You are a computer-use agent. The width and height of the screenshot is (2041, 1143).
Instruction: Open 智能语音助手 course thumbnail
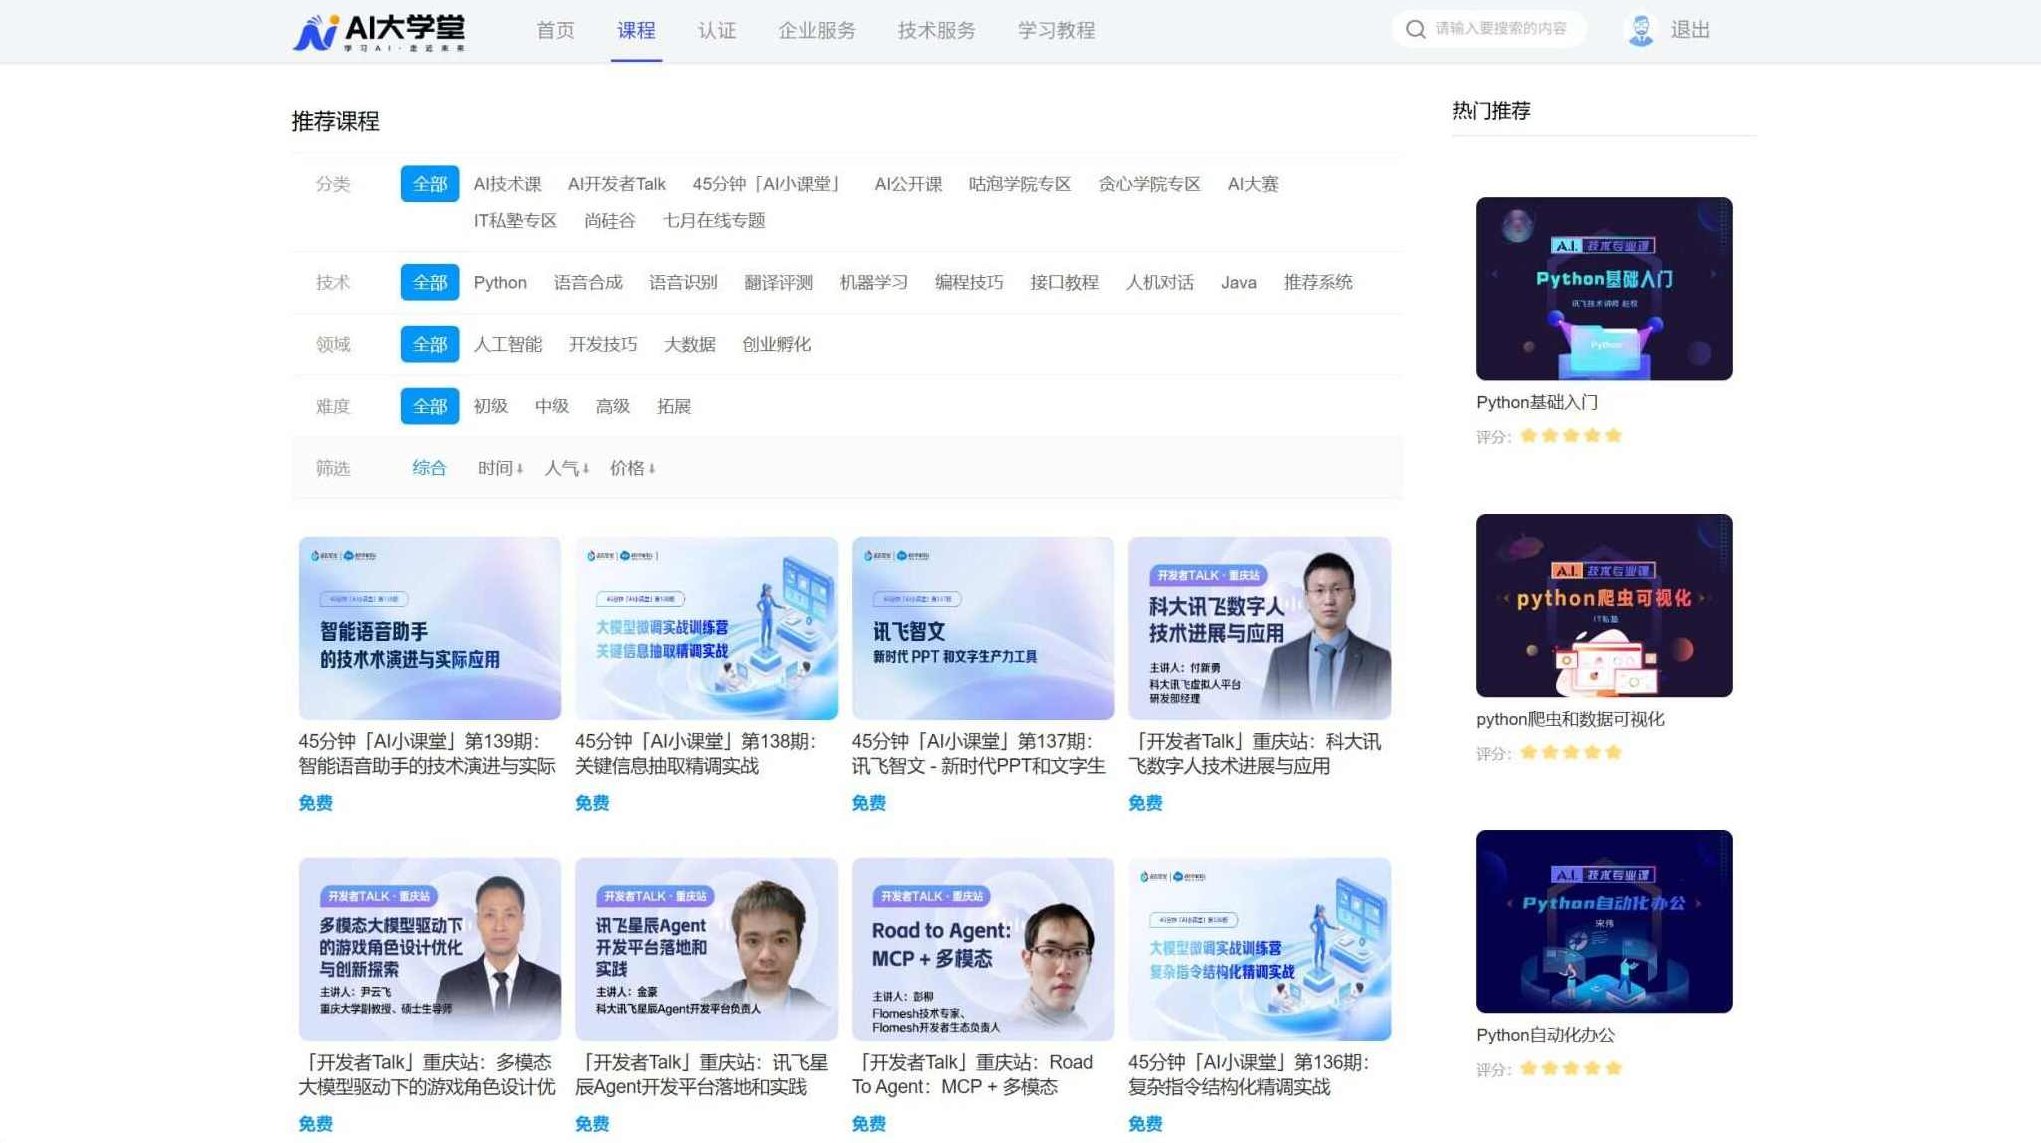pyautogui.click(x=429, y=628)
